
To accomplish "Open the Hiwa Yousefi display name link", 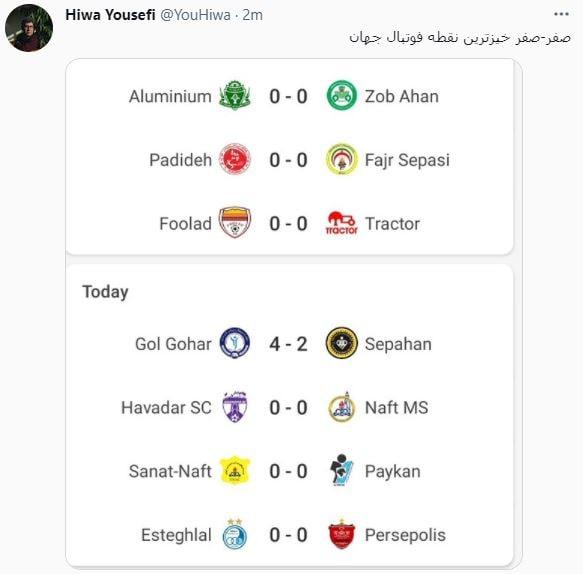I will pyautogui.click(x=110, y=15).
